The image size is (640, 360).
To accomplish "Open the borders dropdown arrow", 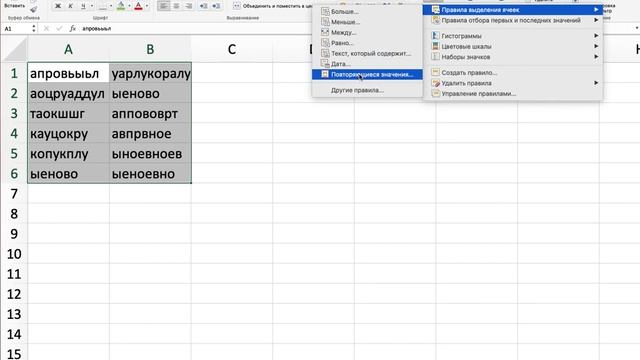I will tap(111, 6).
